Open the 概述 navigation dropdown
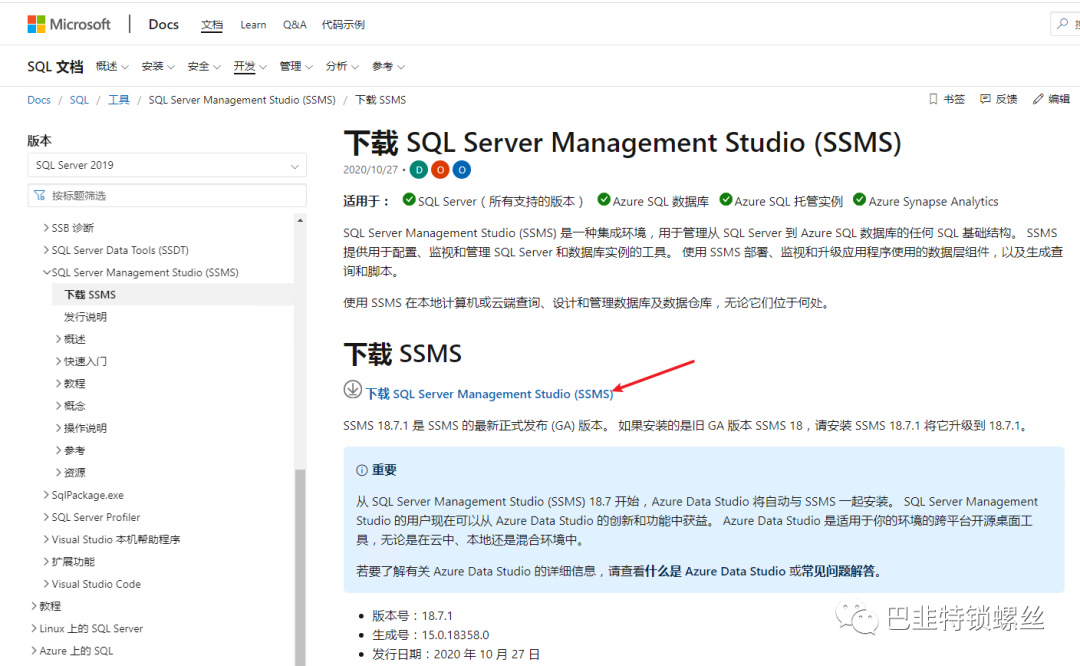The image size is (1080, 666). 112,66
